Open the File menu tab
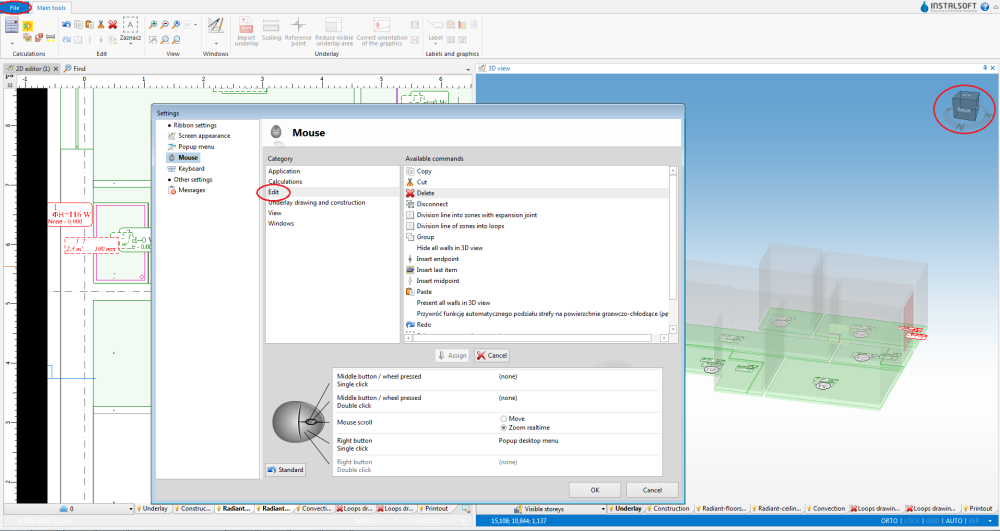 point(15,8)
